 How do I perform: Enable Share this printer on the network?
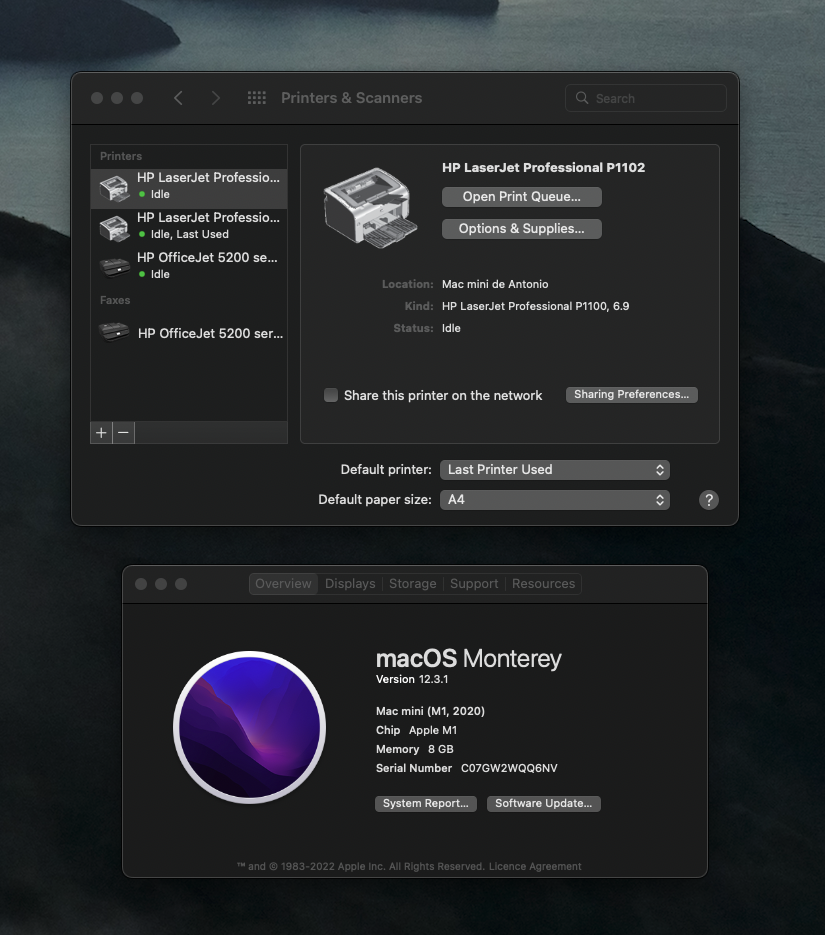[331, 395]
